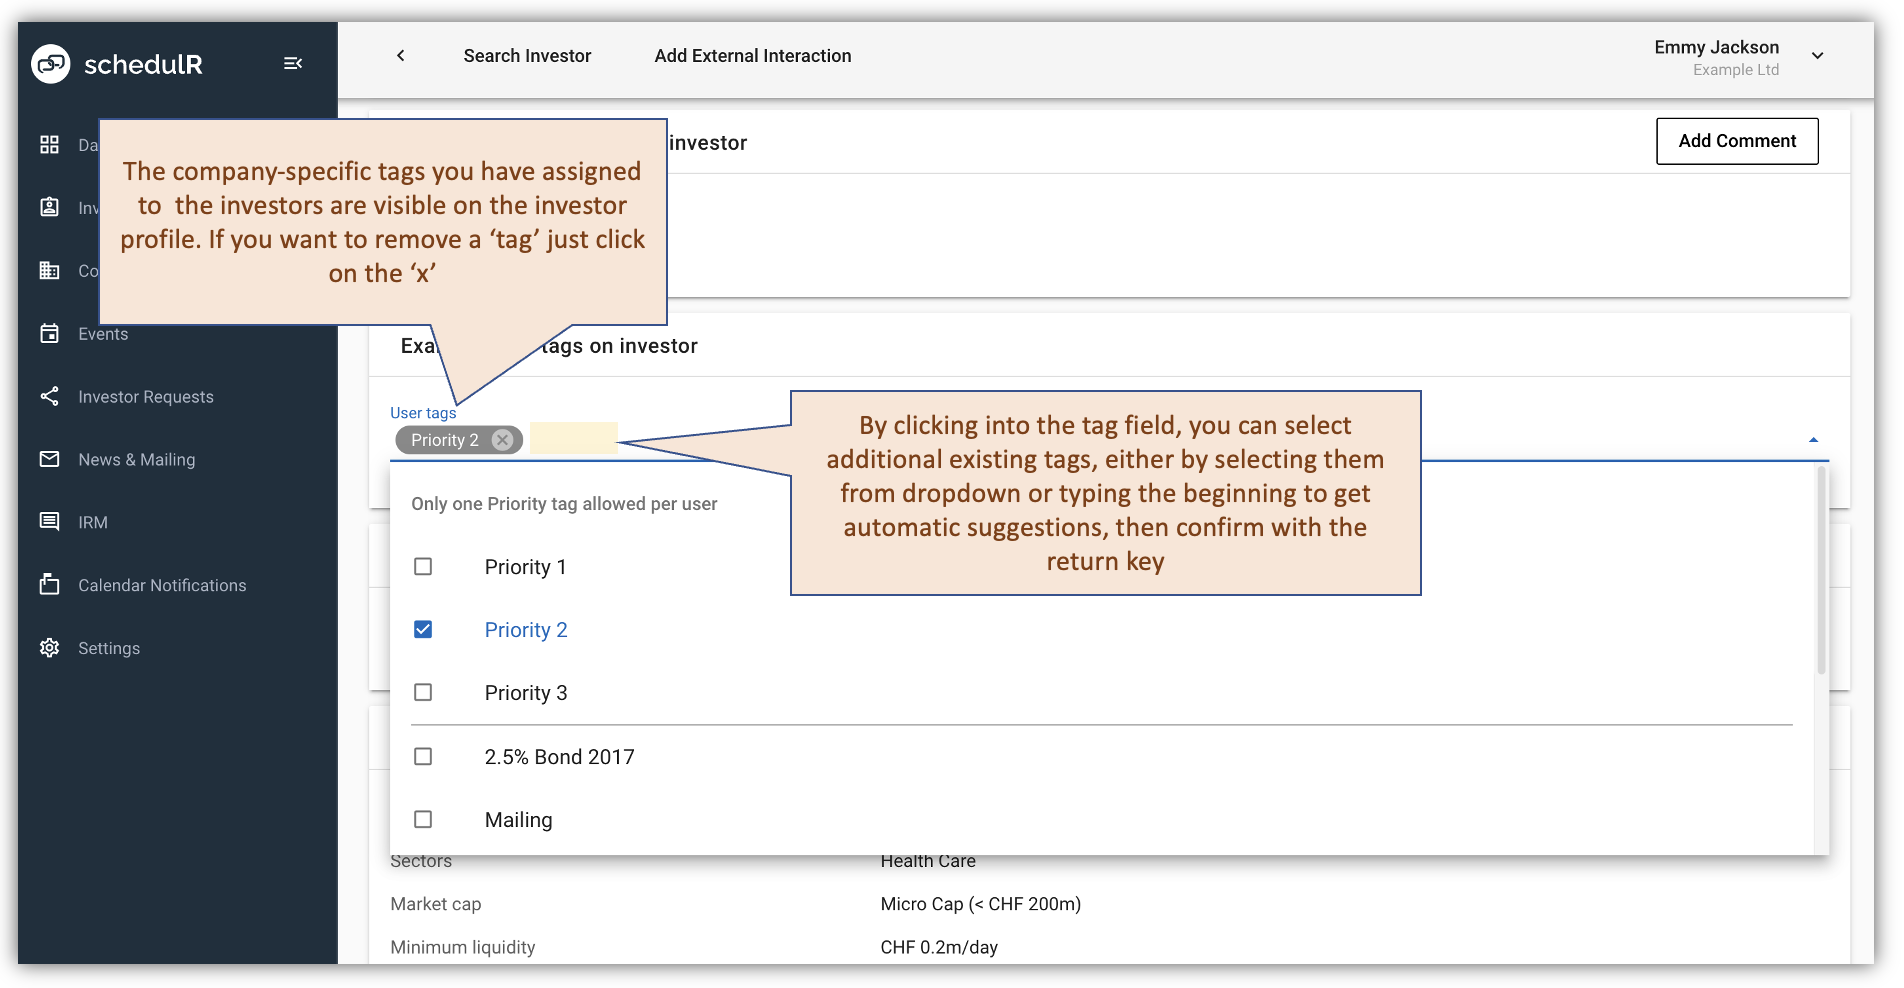Open the Events section
Screen dimensions: 1904x988
point(103,334)
